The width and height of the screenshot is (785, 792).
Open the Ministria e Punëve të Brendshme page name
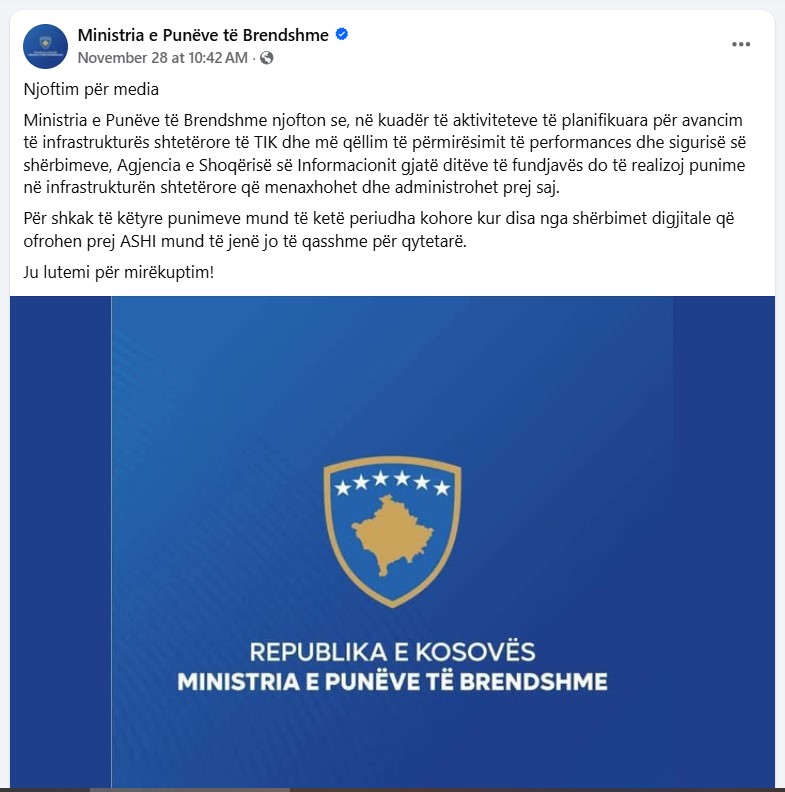tap(203, 35)
